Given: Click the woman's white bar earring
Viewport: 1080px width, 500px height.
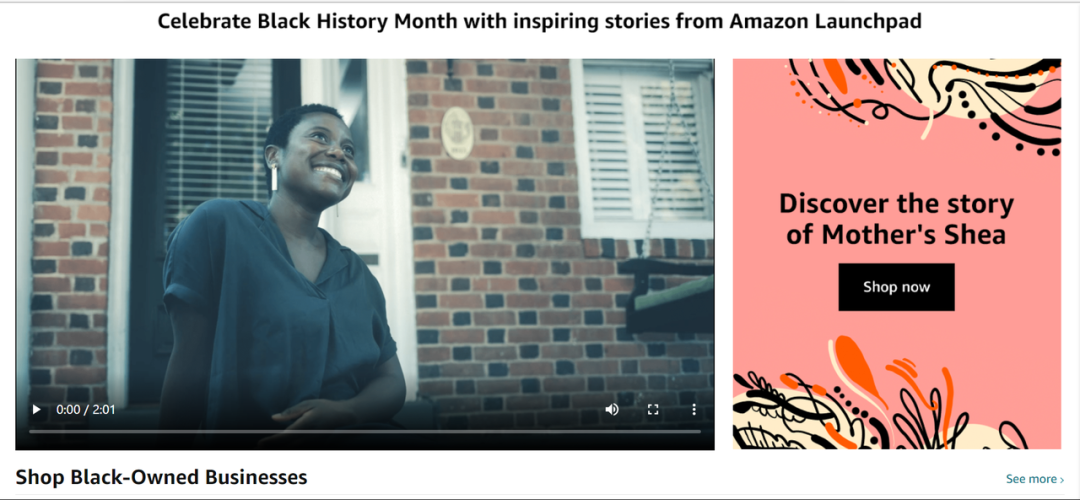Looking at the screenshot, I should [x=274, y=179].
